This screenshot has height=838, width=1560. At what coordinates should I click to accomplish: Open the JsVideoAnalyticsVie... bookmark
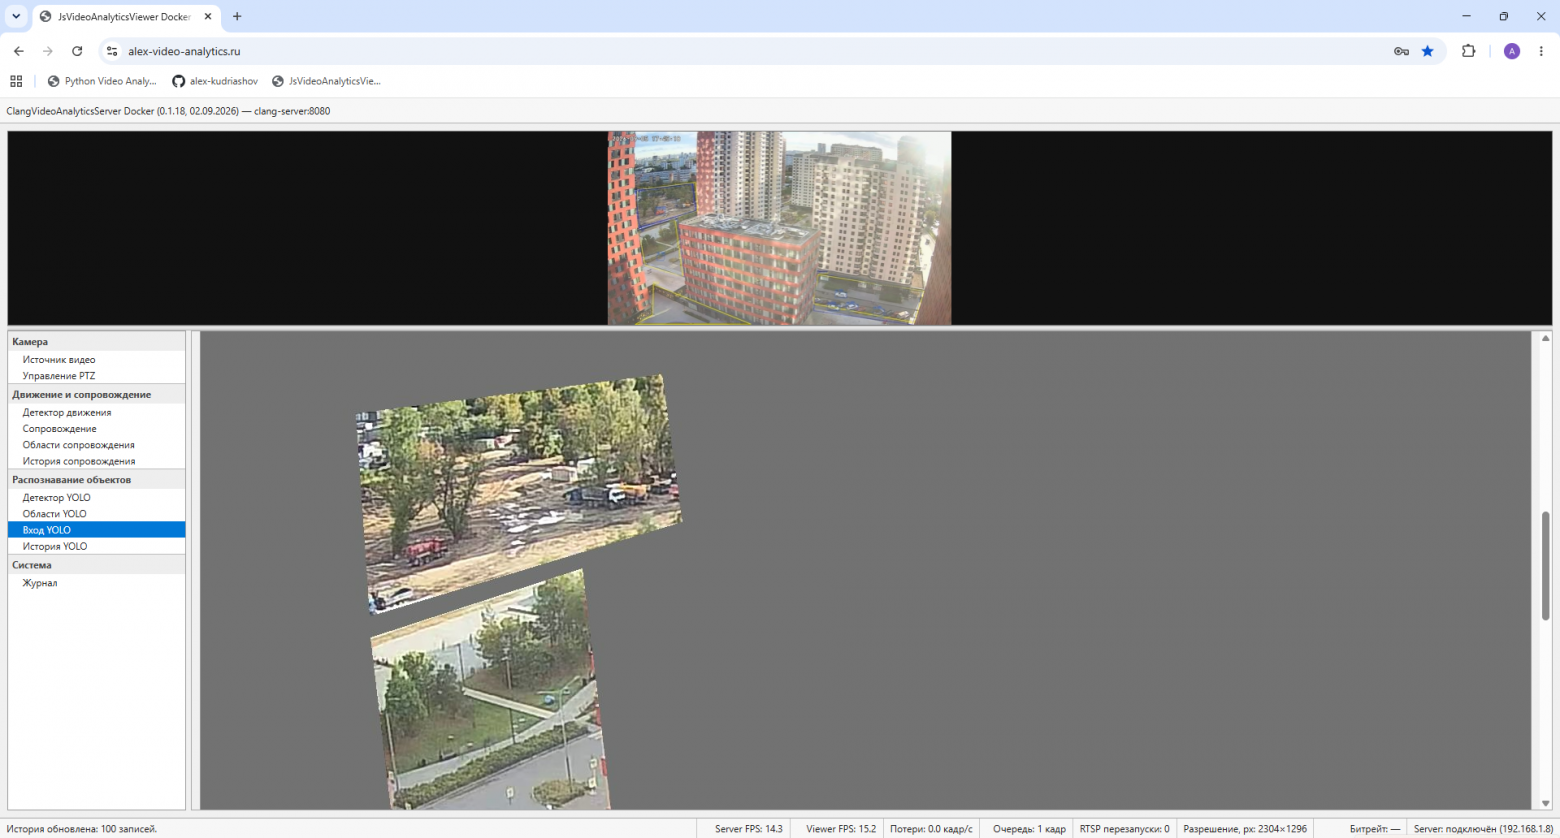tap(326, 81)
